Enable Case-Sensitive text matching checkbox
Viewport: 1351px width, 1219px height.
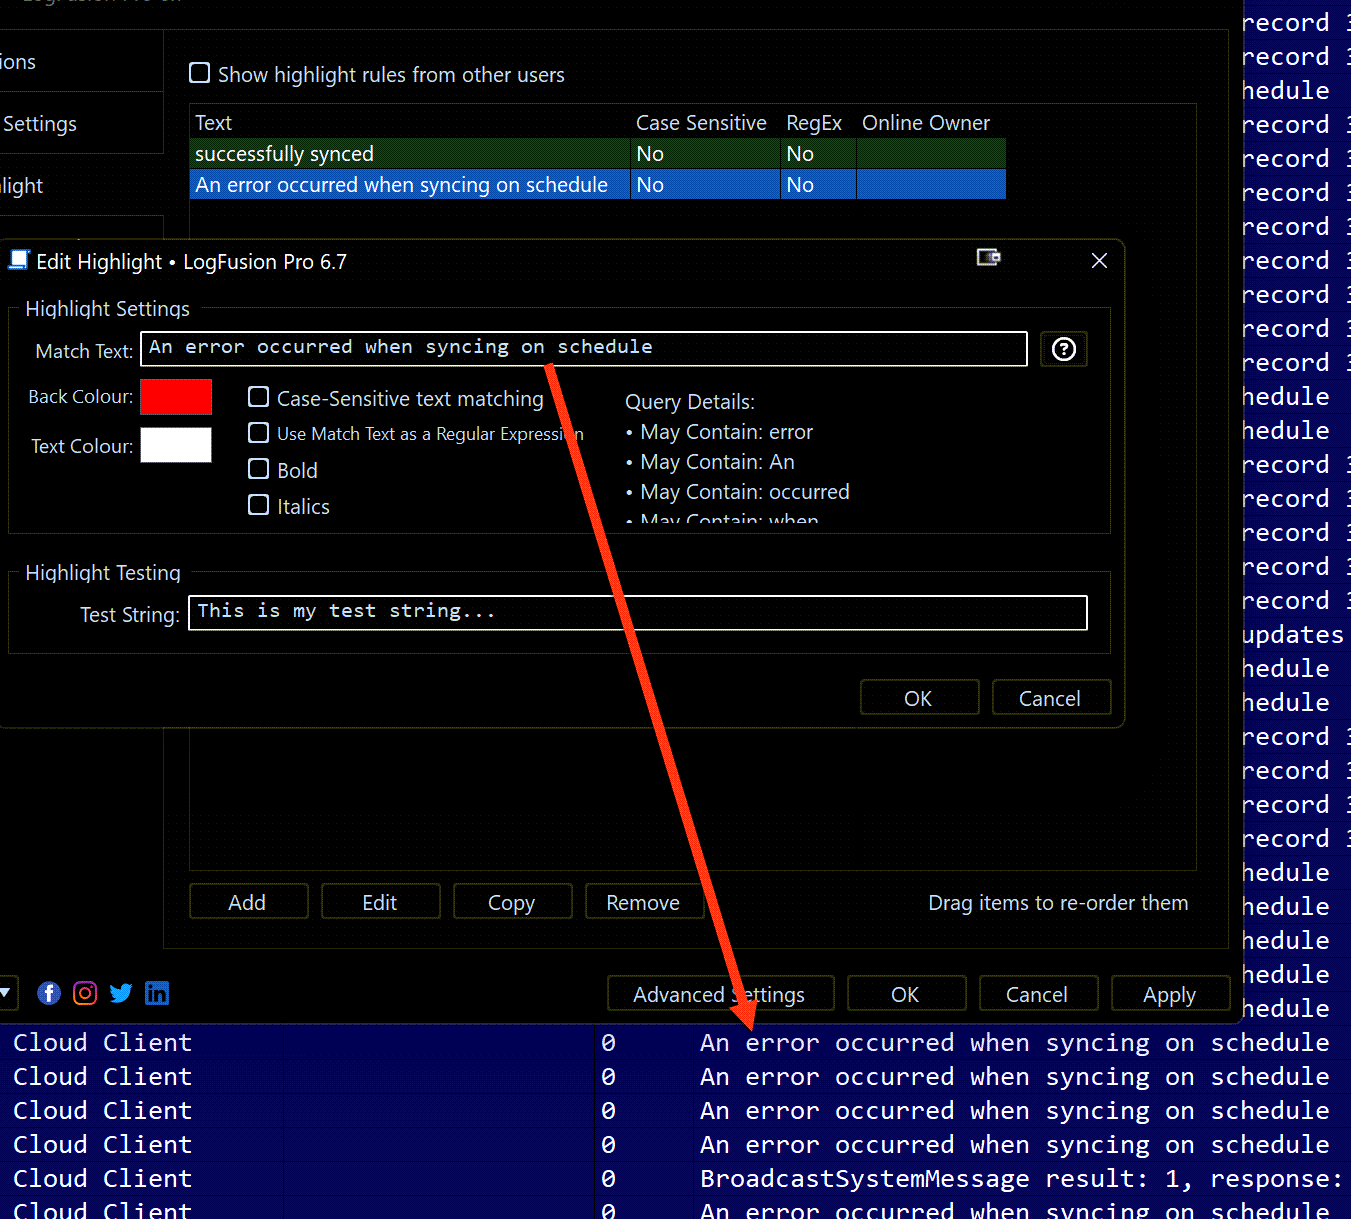click(259, 398)
